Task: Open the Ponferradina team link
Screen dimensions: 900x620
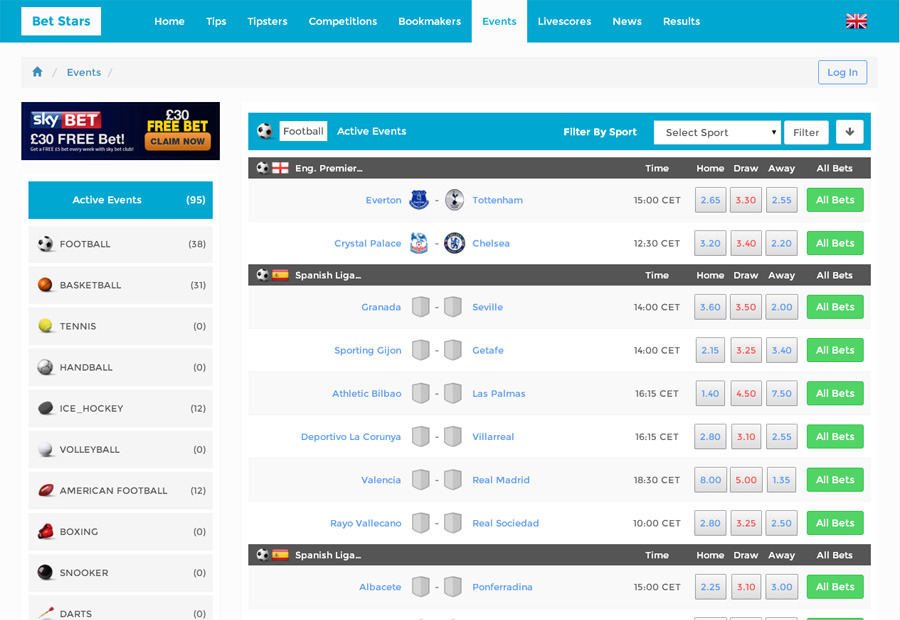Action: click(x=502, y=587)
